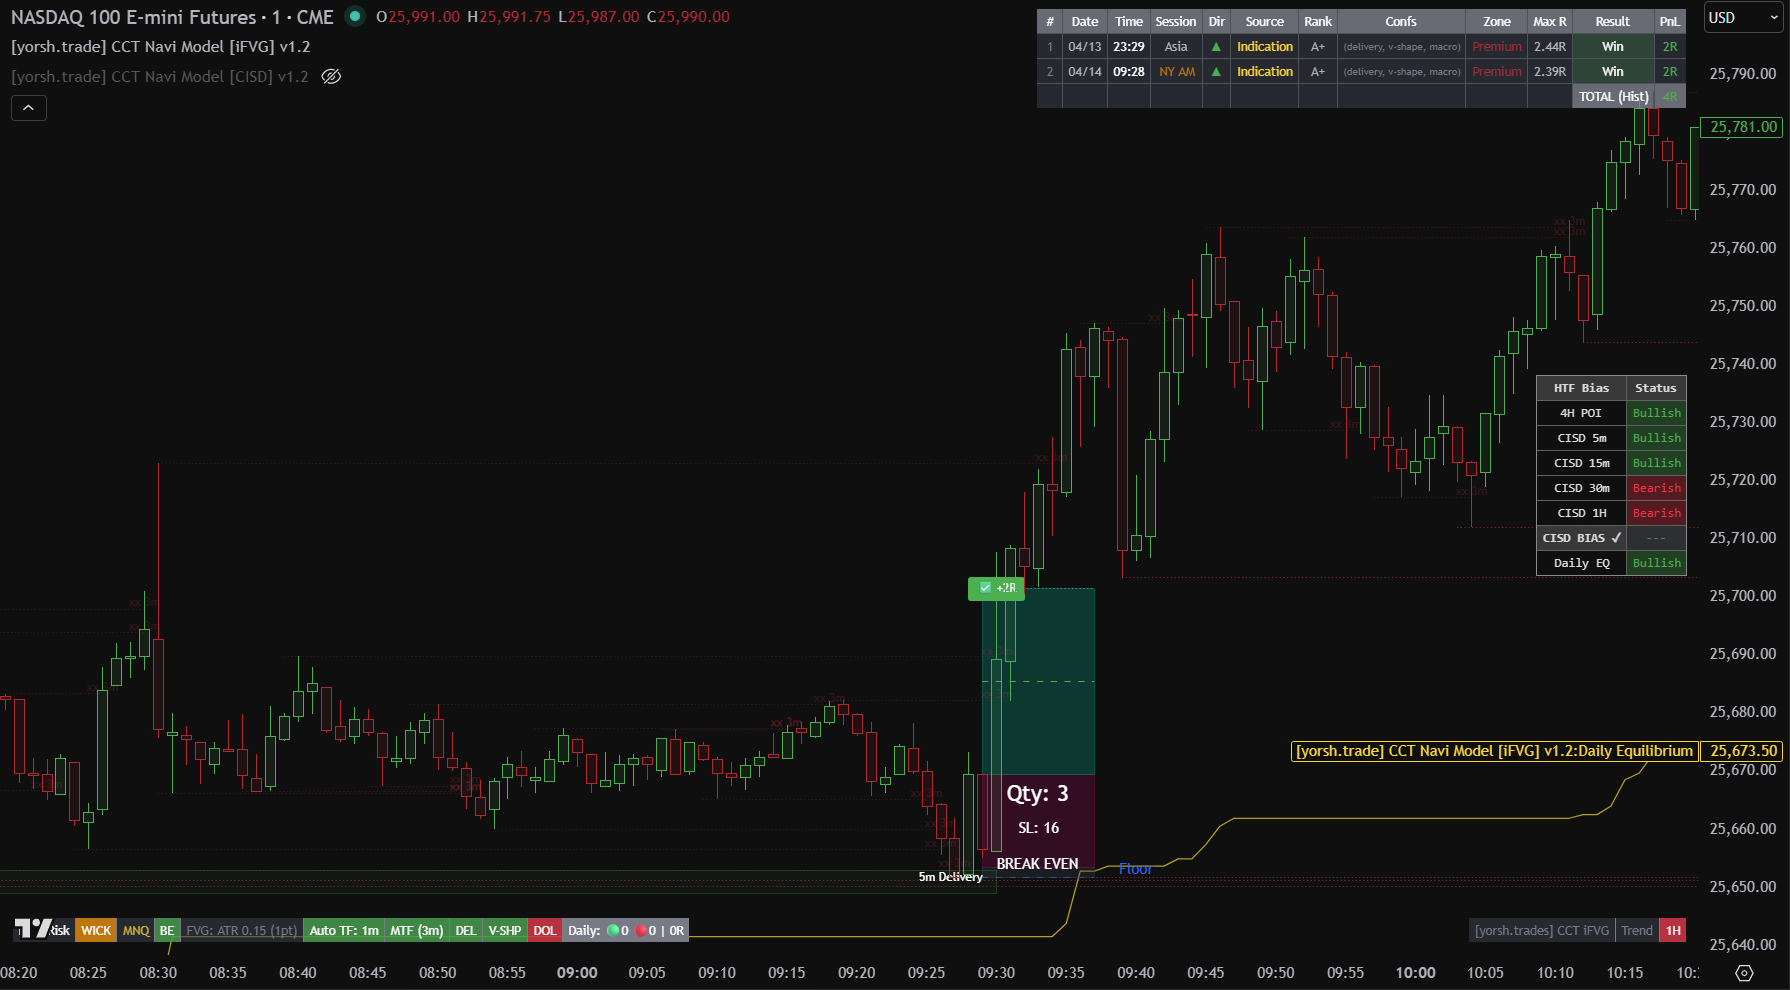This screenshot has height=990, width=1790.
Task: Click the MNQ badge in the status bar
Action: (136, 930)
